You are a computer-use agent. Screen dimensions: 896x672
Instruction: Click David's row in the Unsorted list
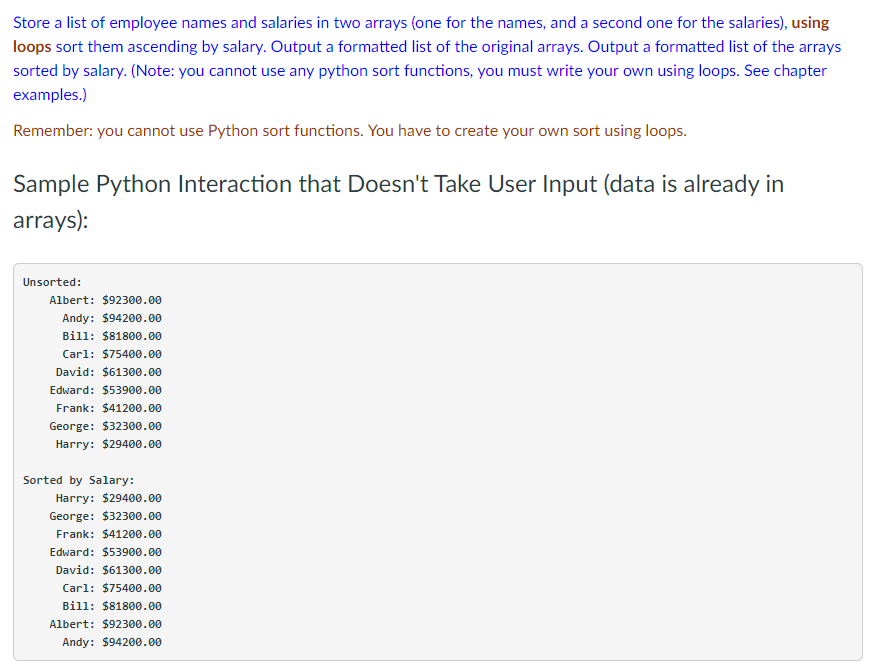[108, 372]
